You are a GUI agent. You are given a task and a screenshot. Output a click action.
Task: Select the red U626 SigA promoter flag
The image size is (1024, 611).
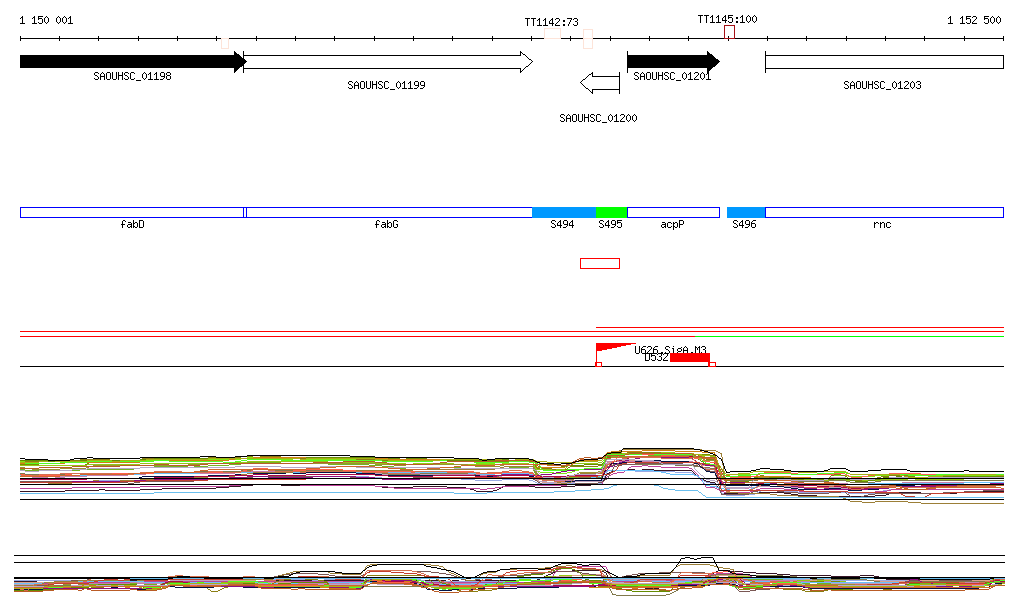(x=612, y=348)
